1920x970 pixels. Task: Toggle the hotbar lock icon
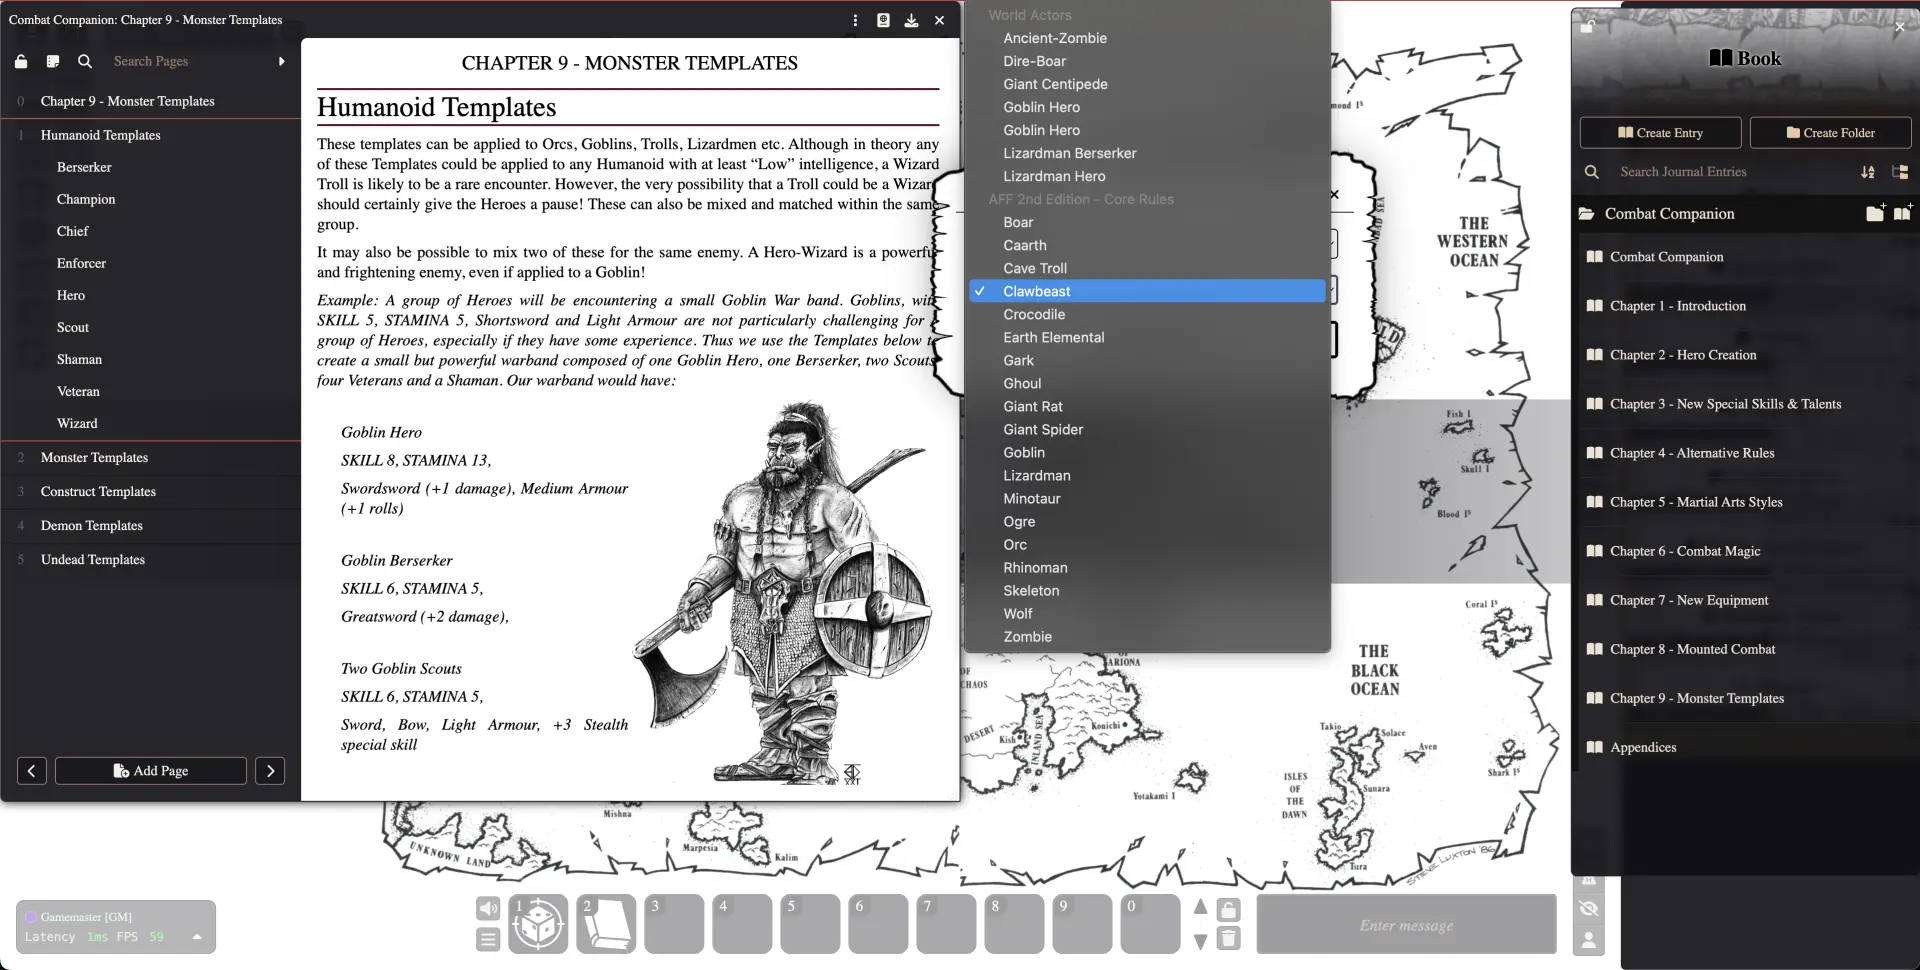click(1229, 909)
